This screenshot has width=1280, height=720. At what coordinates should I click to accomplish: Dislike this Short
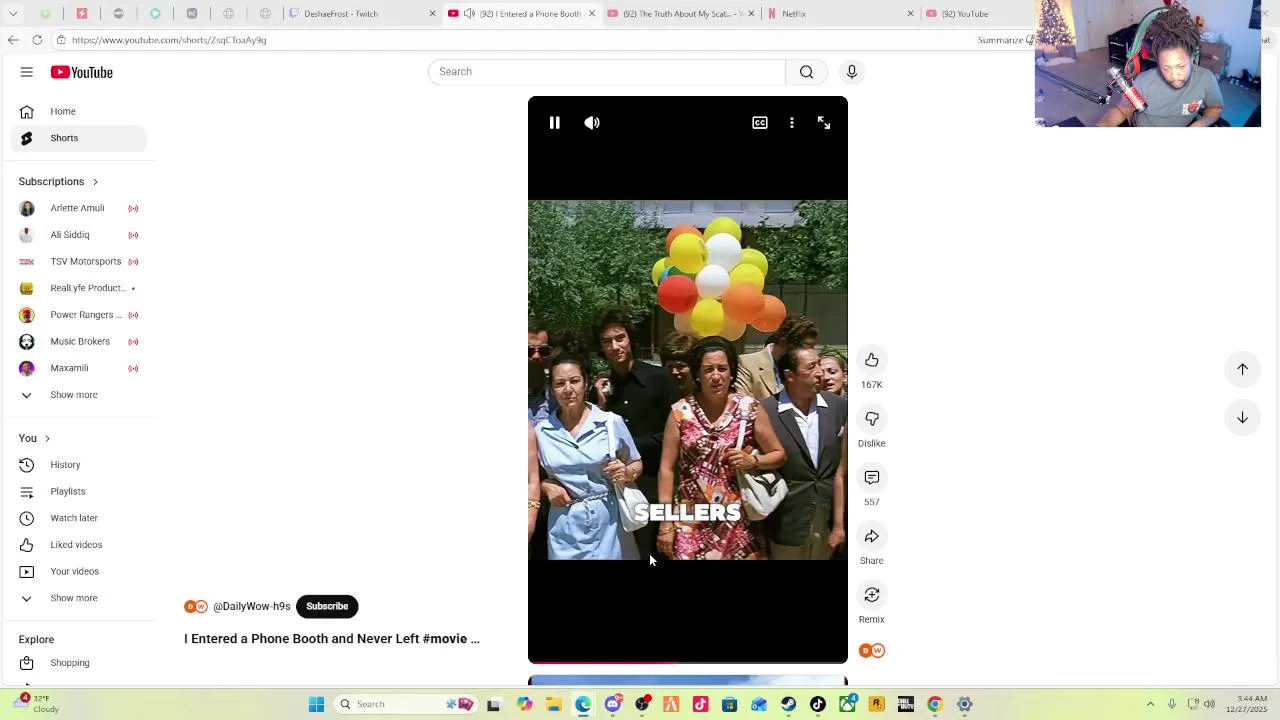pyautogui.click(x=872, y=419)
